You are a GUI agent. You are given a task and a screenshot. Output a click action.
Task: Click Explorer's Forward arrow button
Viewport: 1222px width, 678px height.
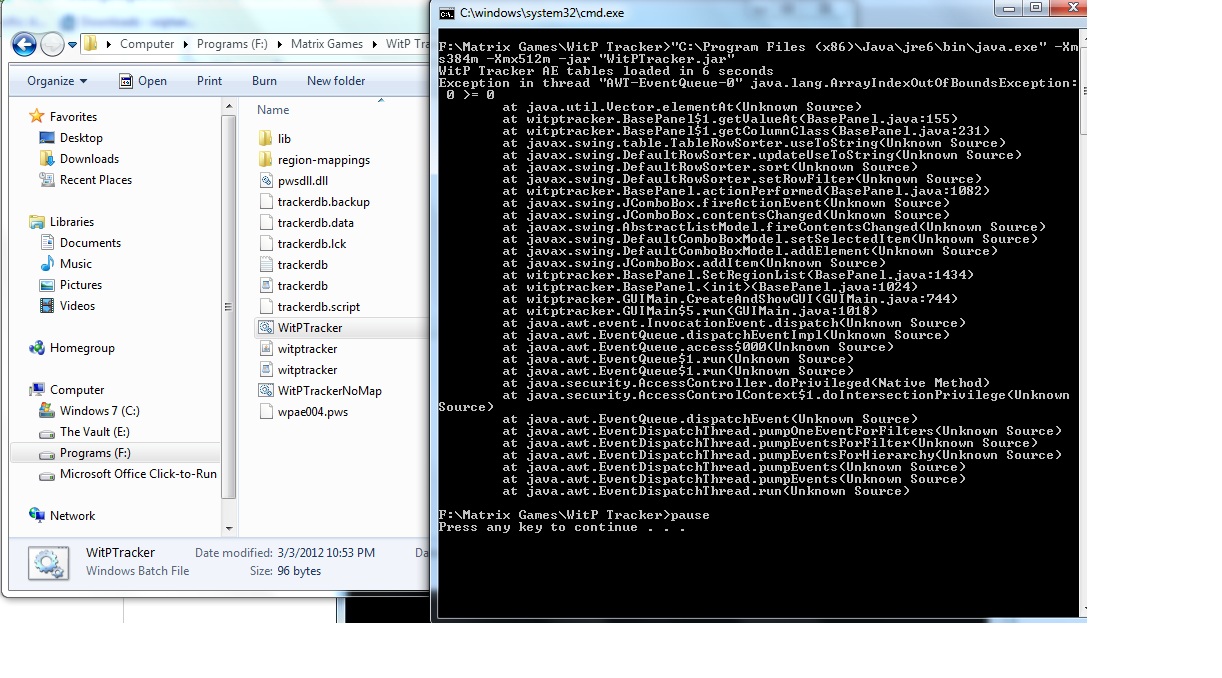(52, 44)
